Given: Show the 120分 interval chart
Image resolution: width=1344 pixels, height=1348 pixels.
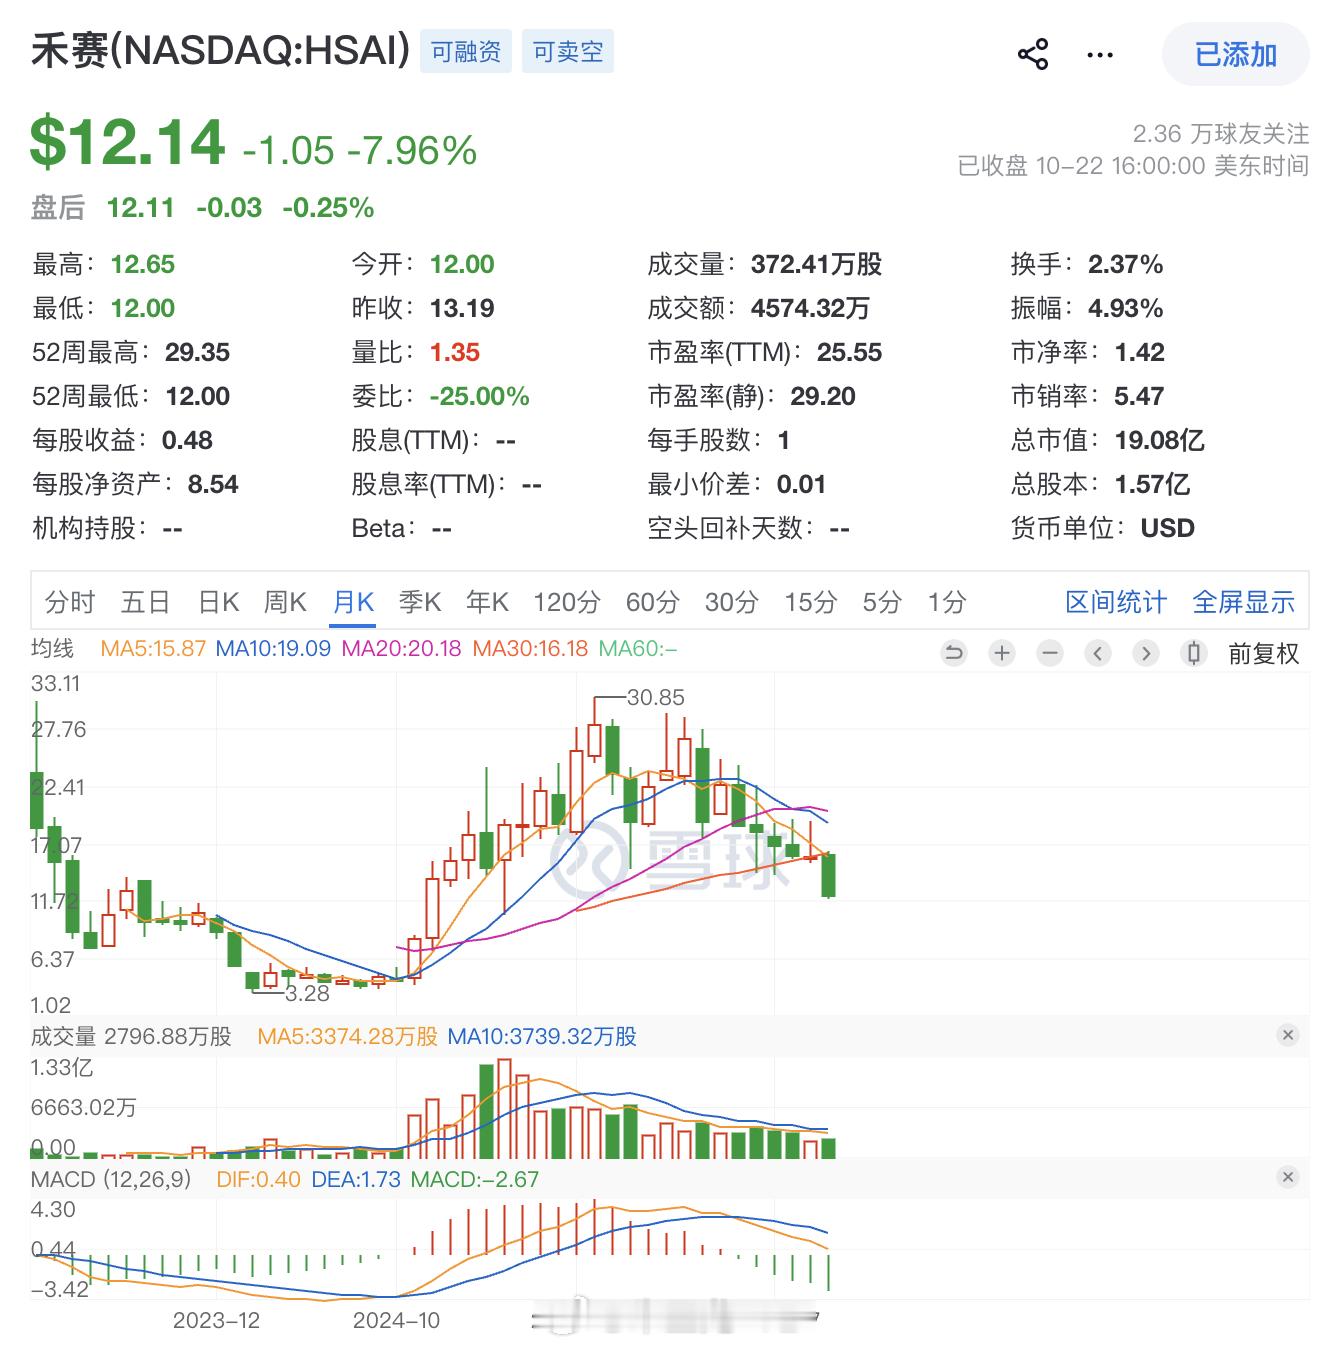Looking at the screenshot, I should point(567,602).
